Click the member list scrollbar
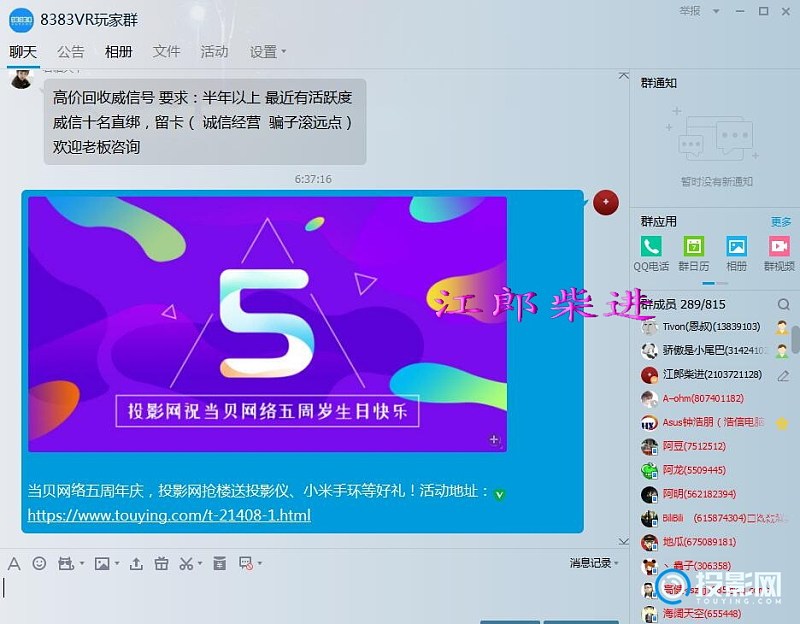Screen dimensions: 800x624 tap(795, 340)
